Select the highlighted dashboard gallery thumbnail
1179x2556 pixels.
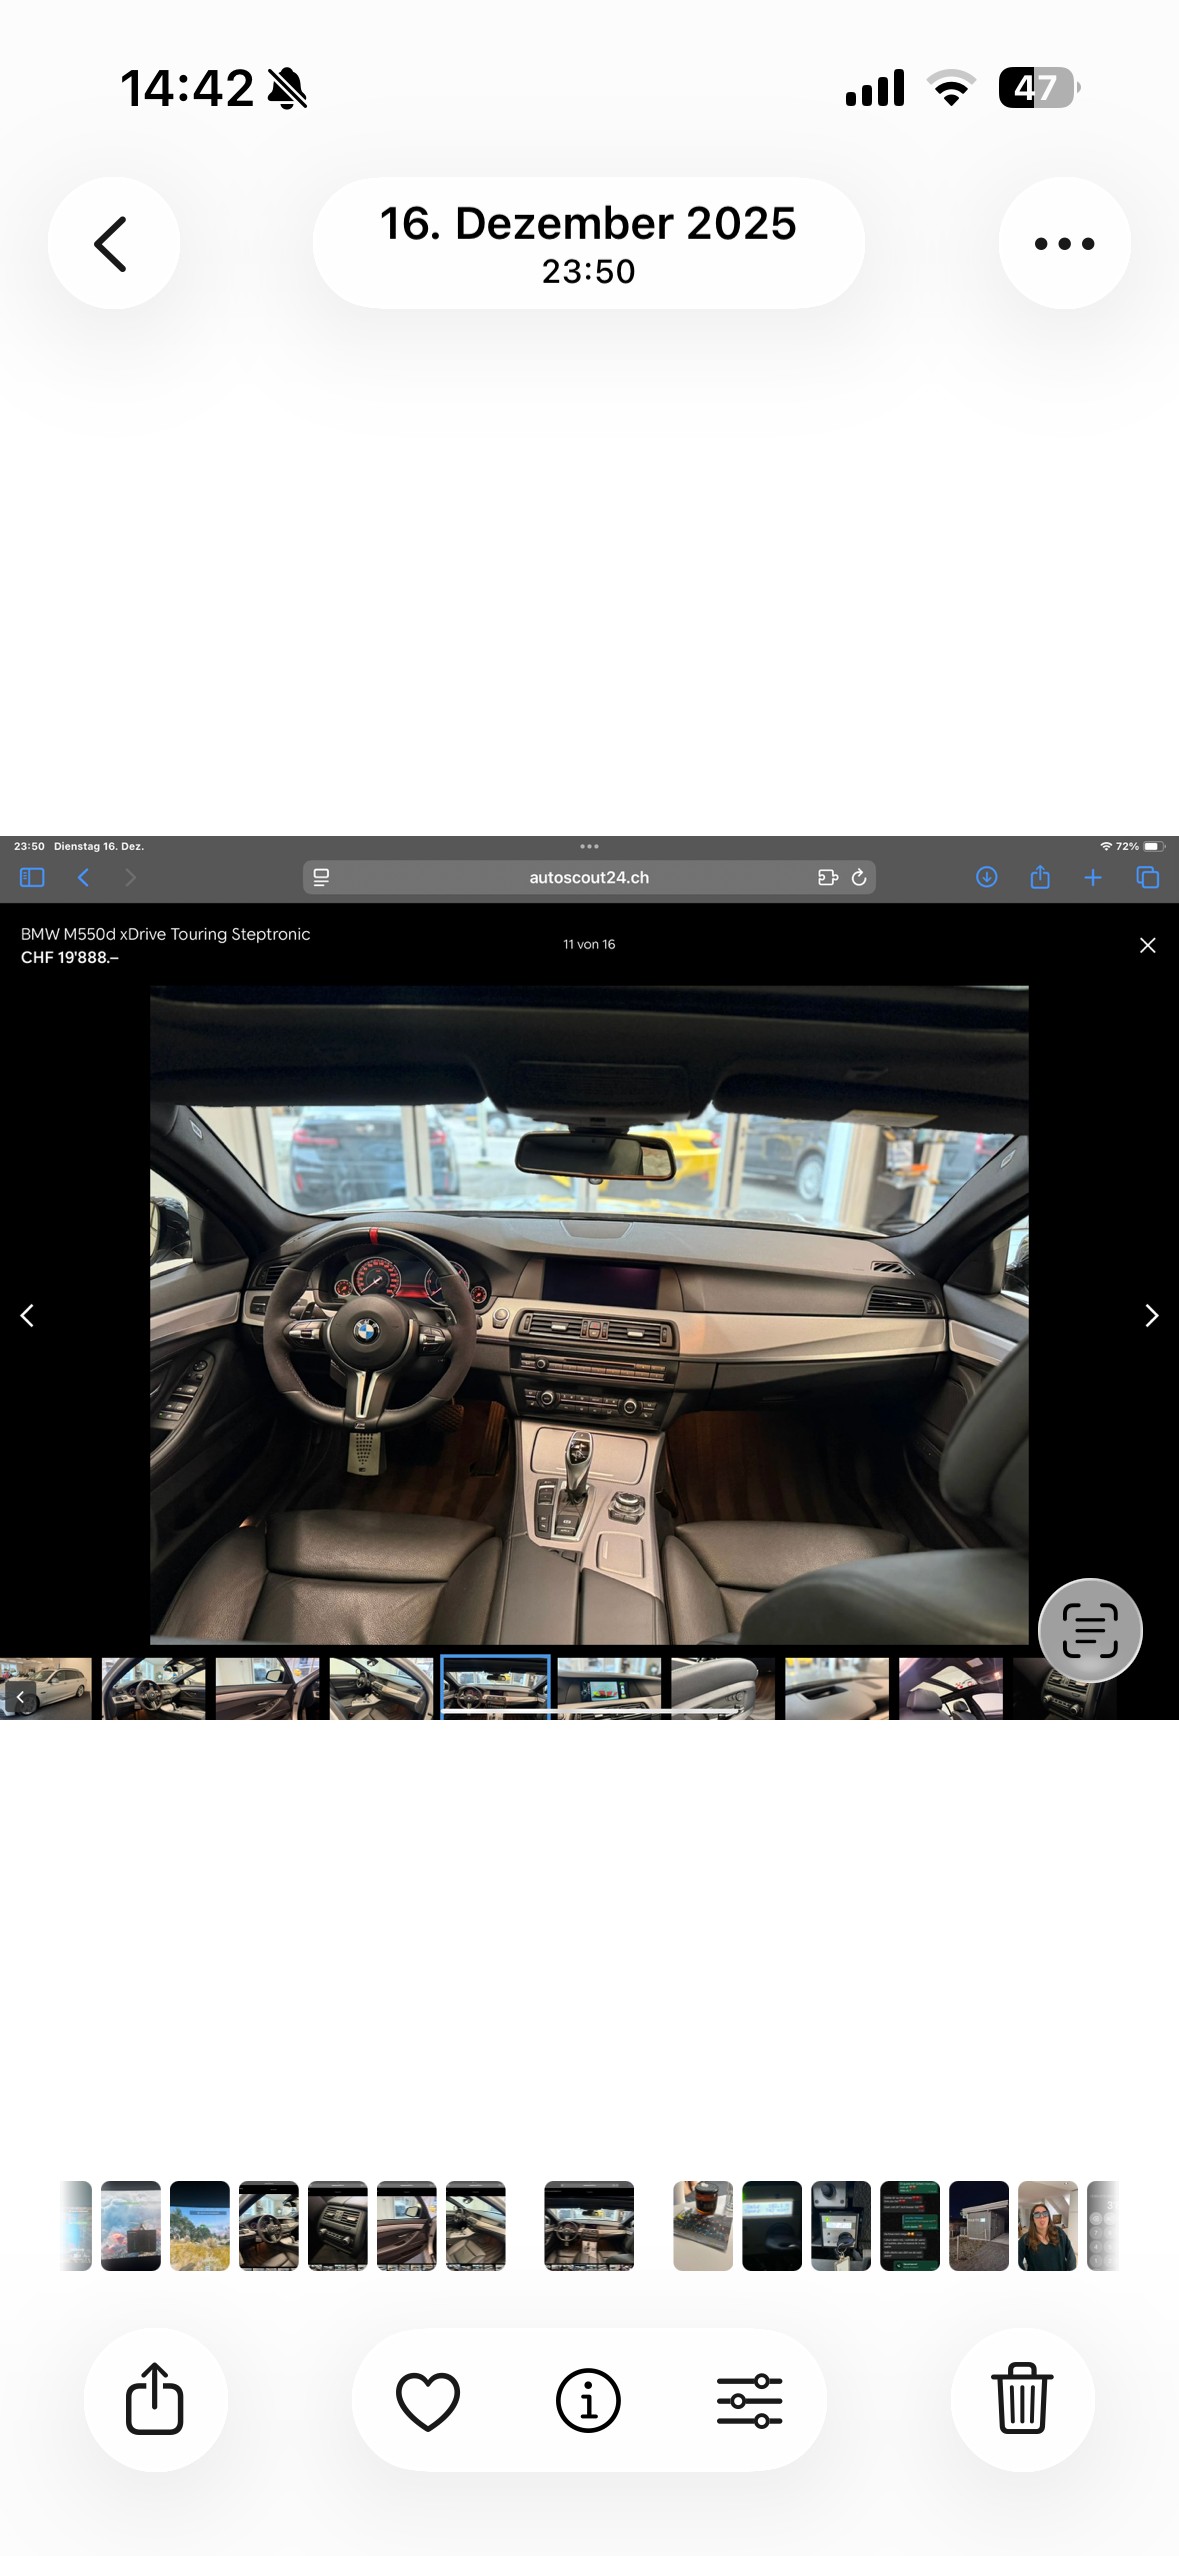496,1685
